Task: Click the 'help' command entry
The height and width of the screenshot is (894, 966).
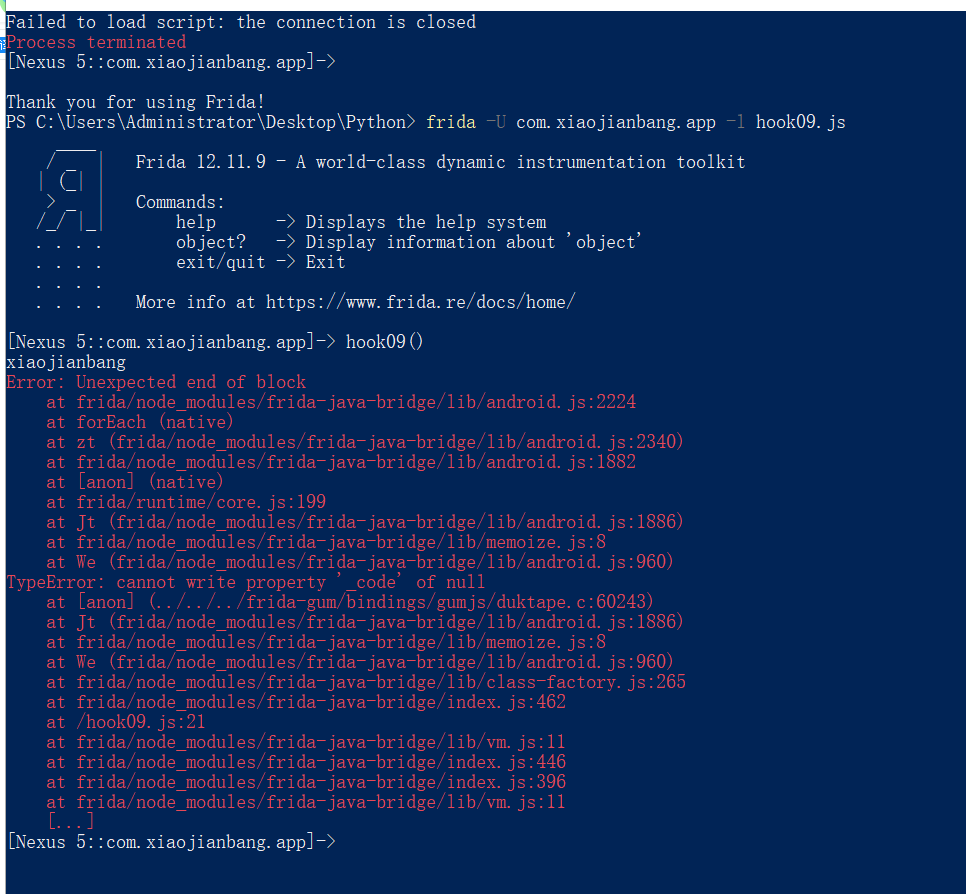Action: (196, 222)
